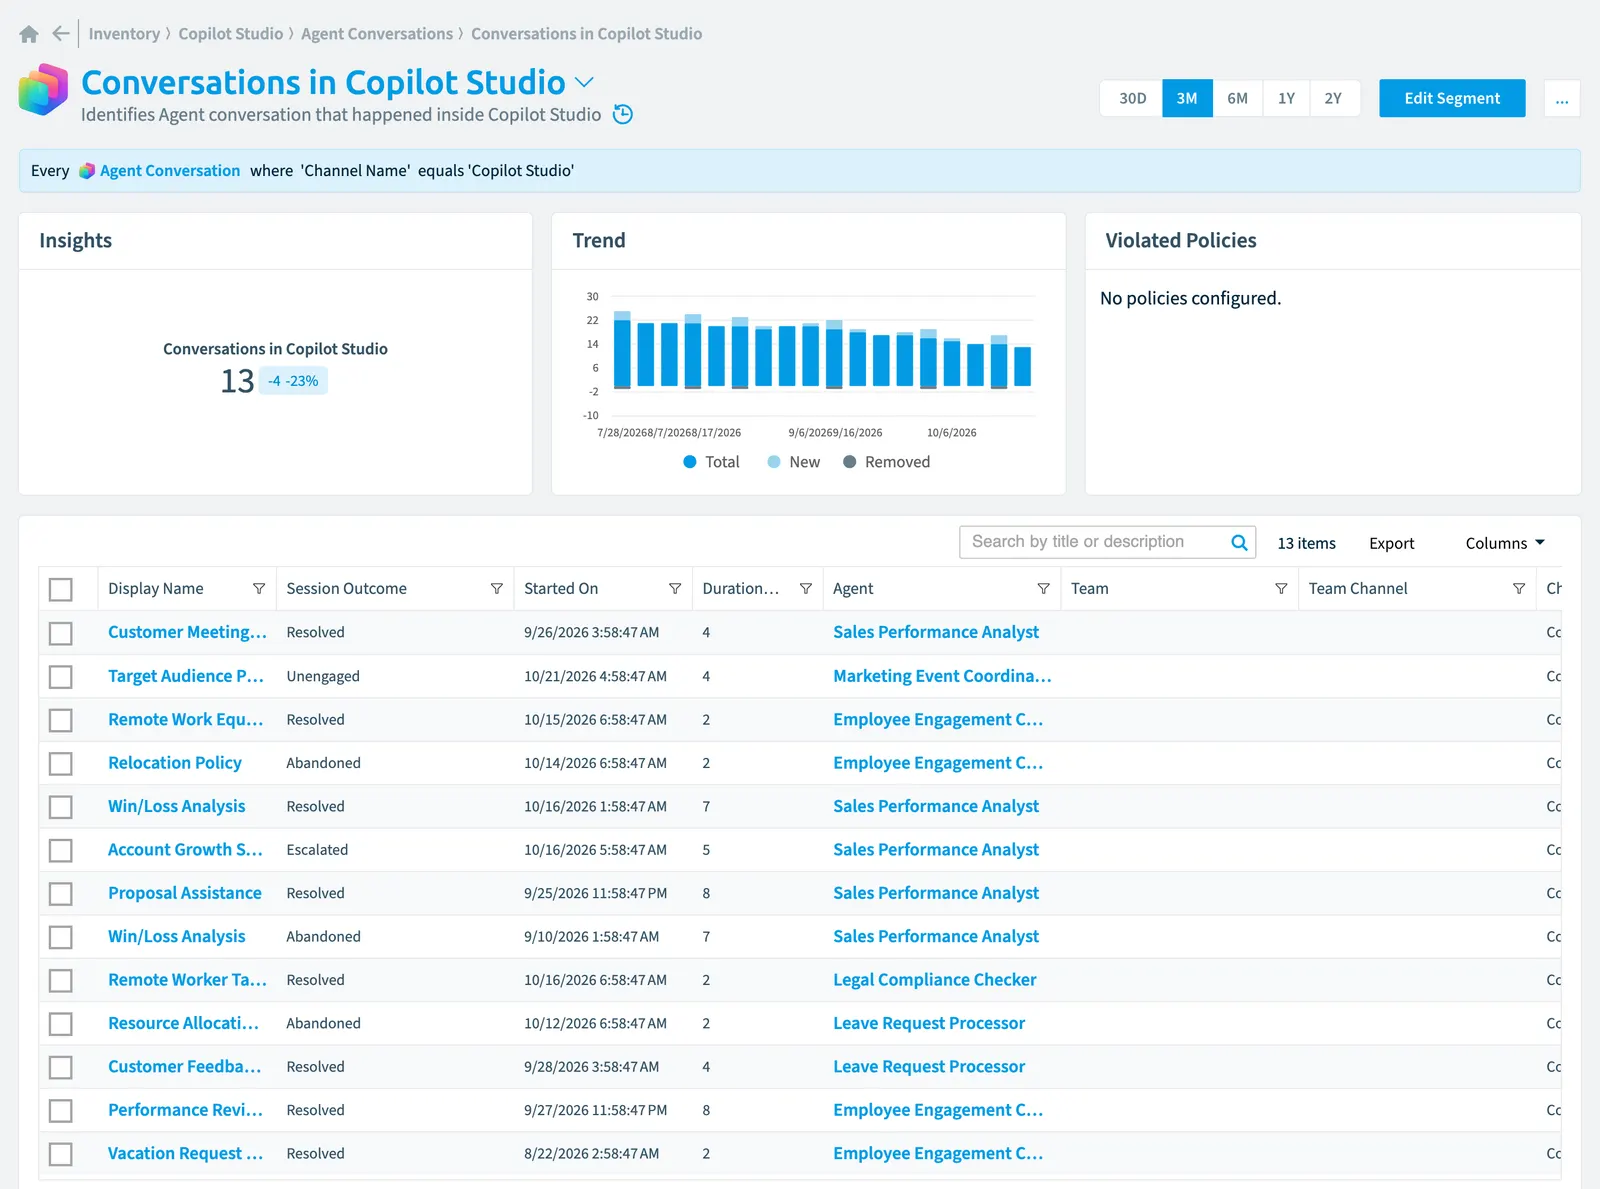Go to Agent Conversations breadcrumb
The image size is (1600, 1189).
point(377,34)
